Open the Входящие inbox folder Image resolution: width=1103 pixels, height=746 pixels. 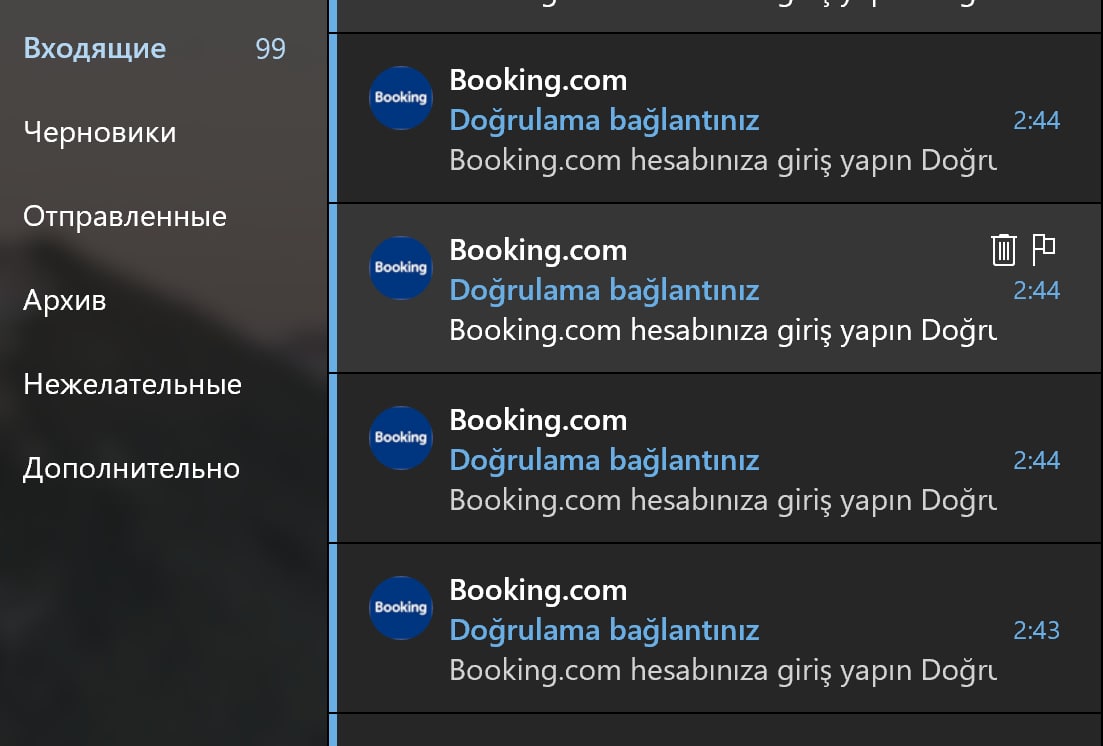click(x=95, y=49)
